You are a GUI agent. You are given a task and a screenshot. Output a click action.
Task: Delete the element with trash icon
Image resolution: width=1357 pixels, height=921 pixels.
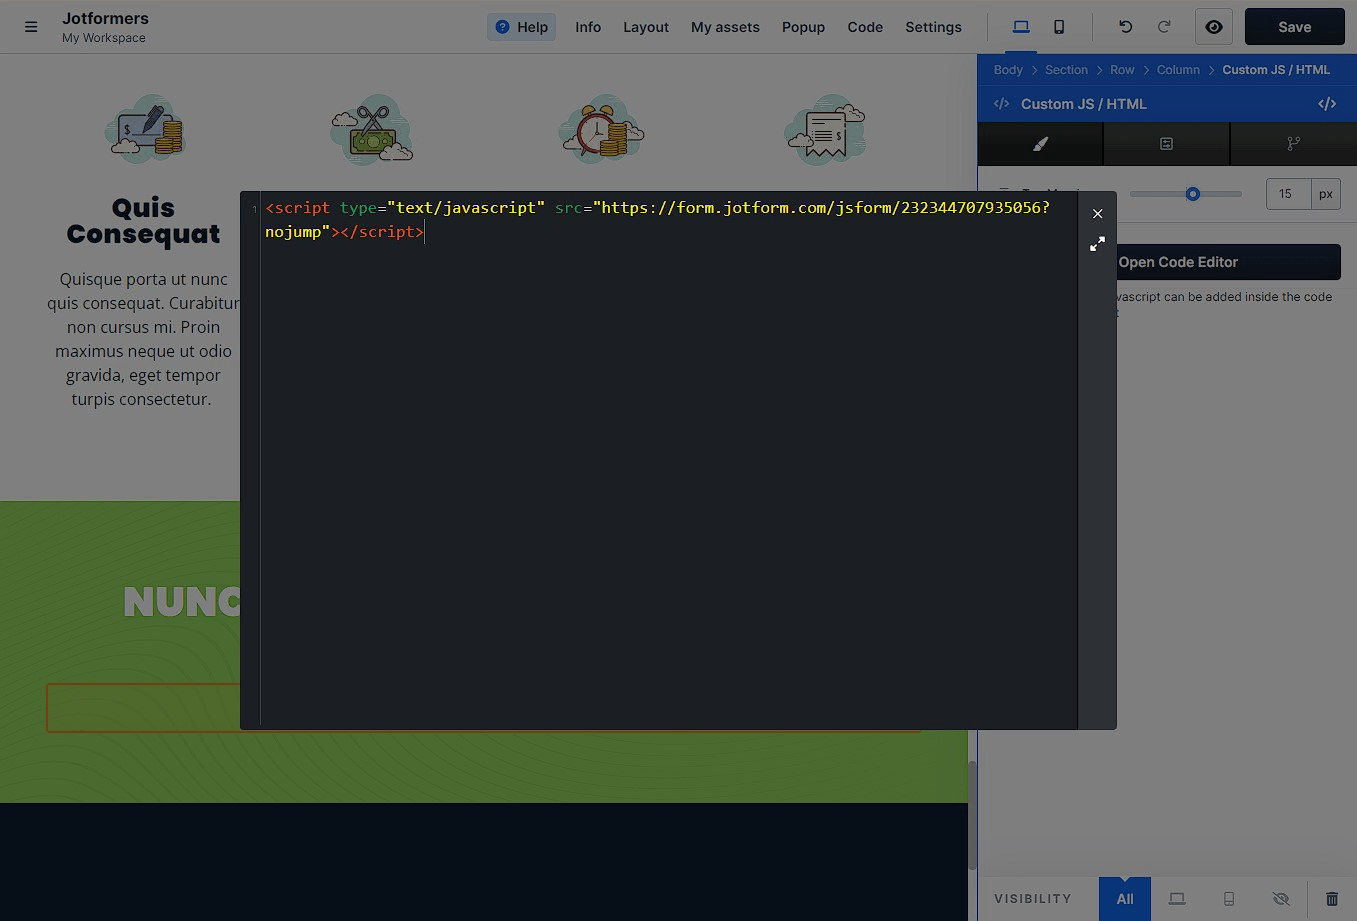coord(1332,899)
